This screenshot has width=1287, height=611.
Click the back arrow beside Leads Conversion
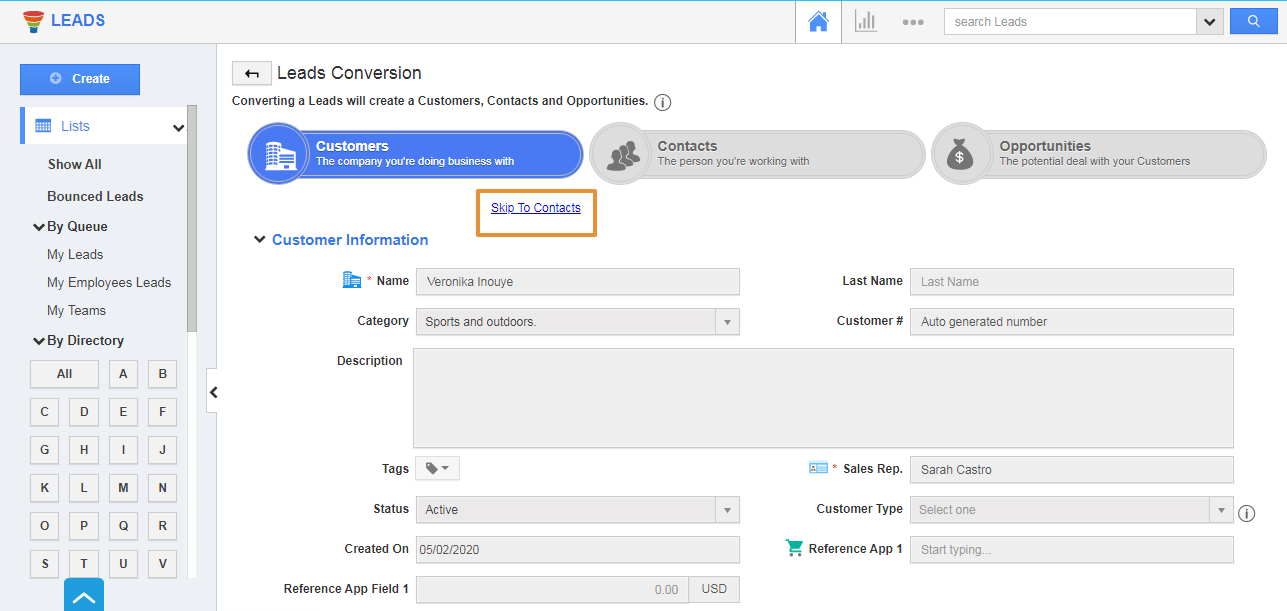click(x=252, y=73)
